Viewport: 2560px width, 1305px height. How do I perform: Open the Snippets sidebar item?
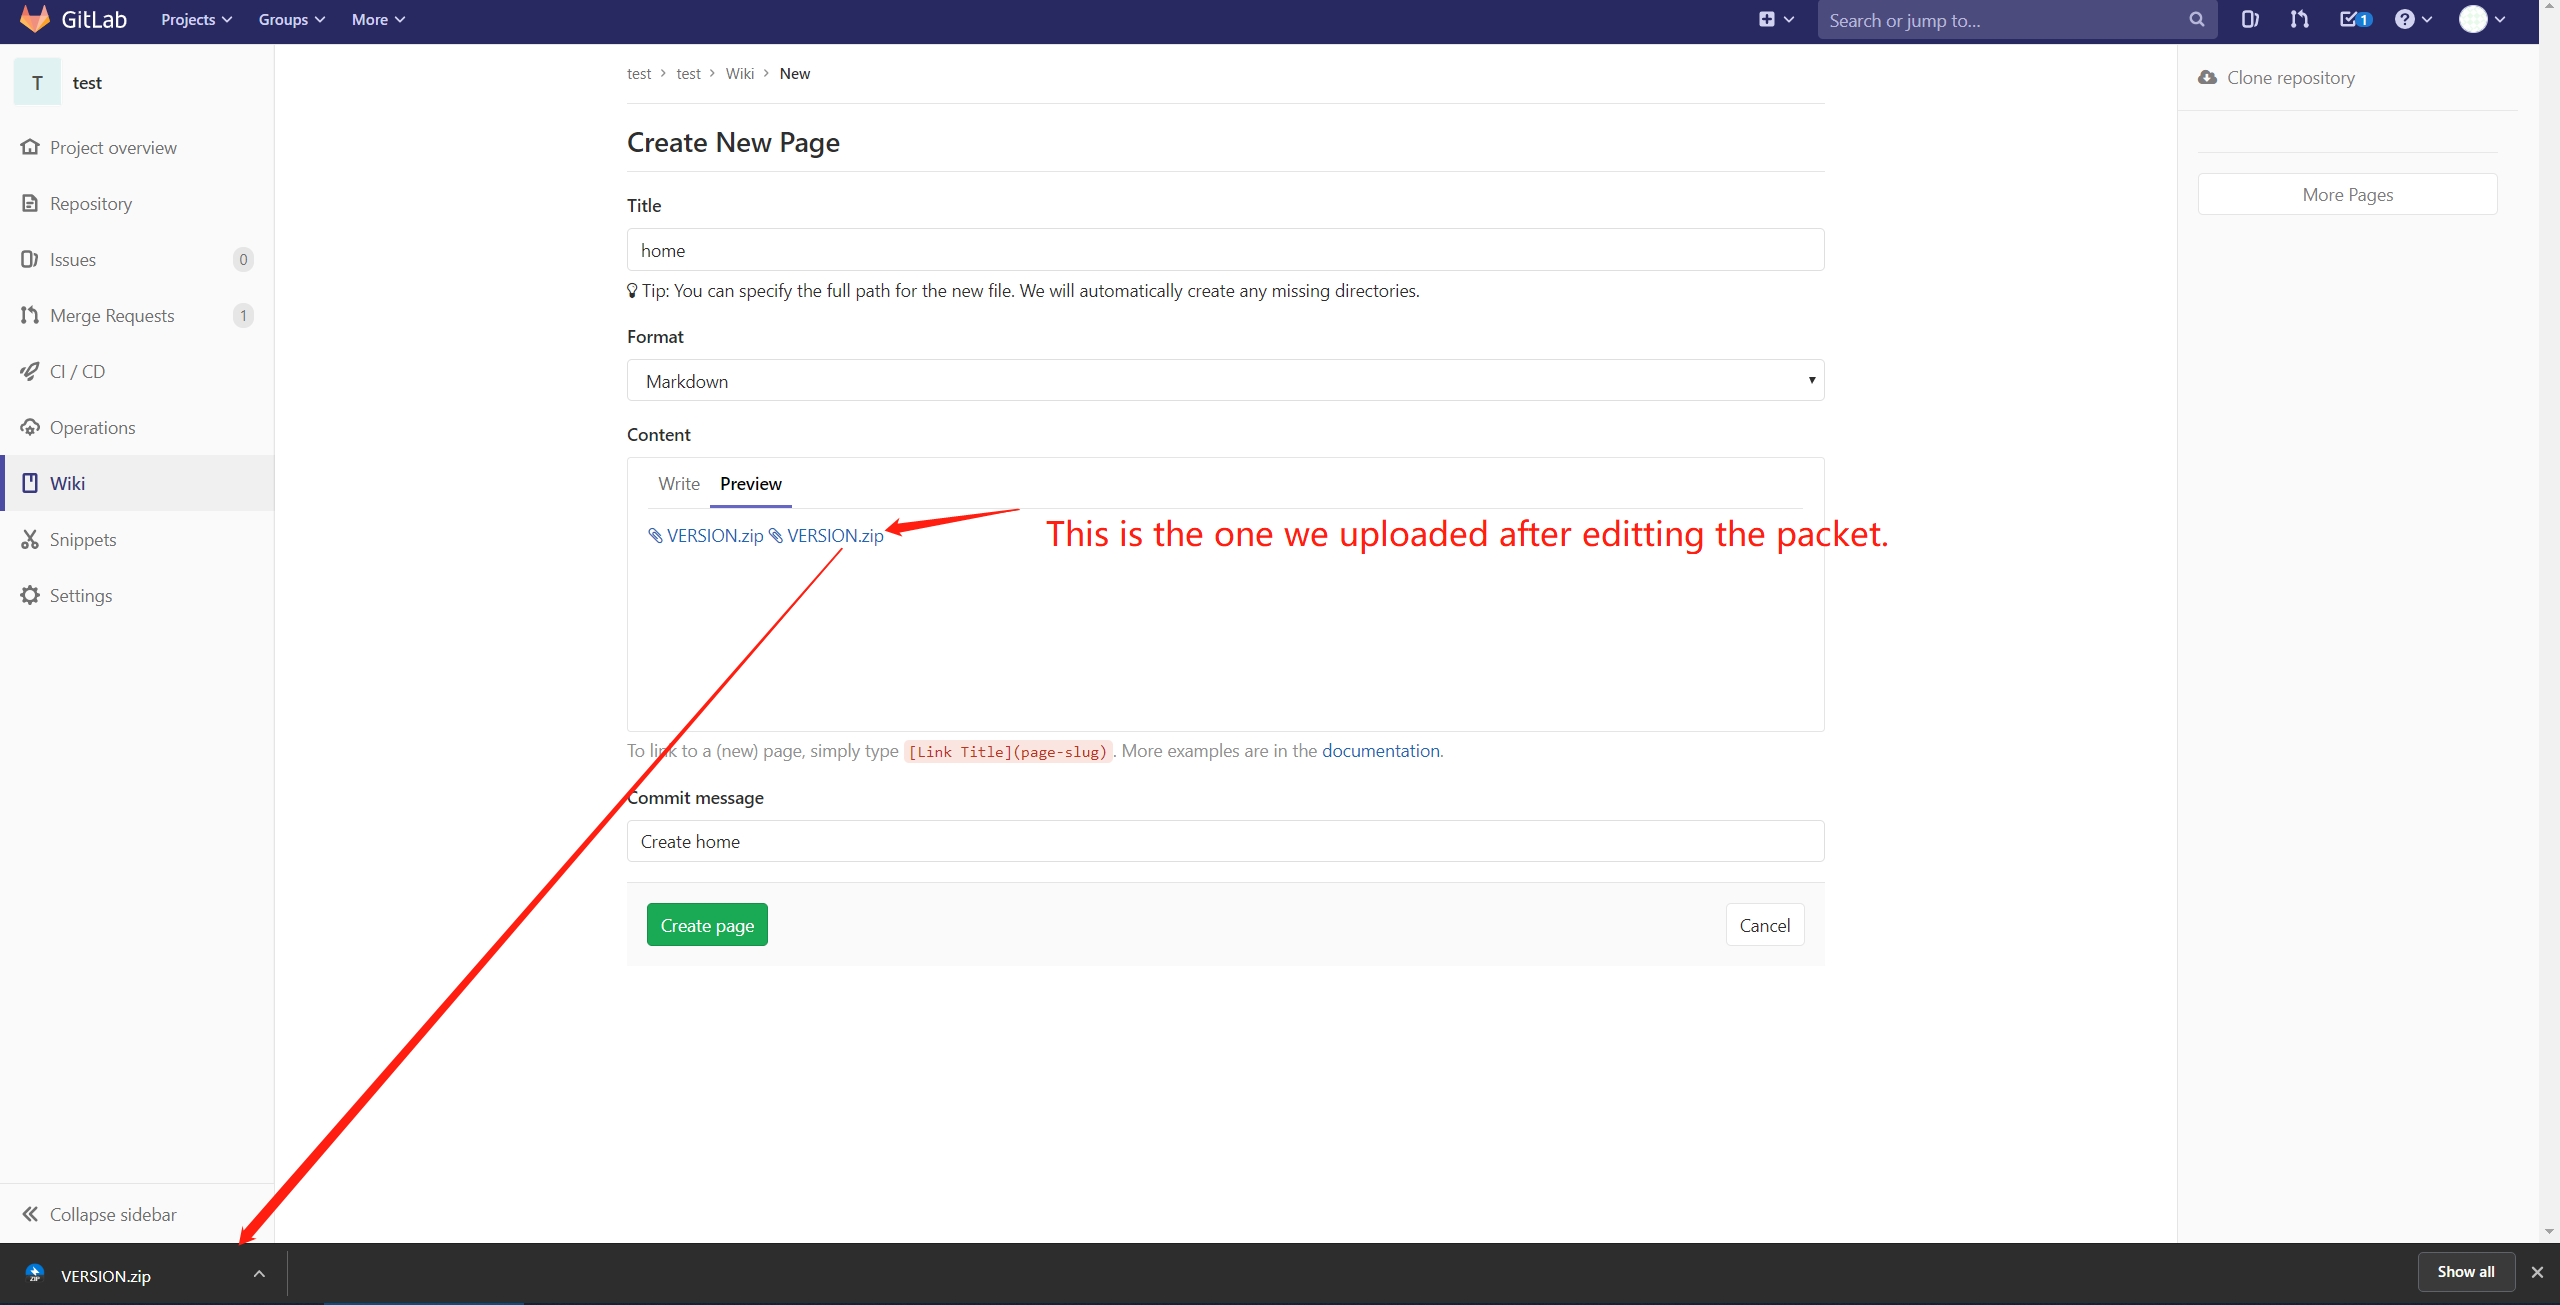(x=83, y=540)
